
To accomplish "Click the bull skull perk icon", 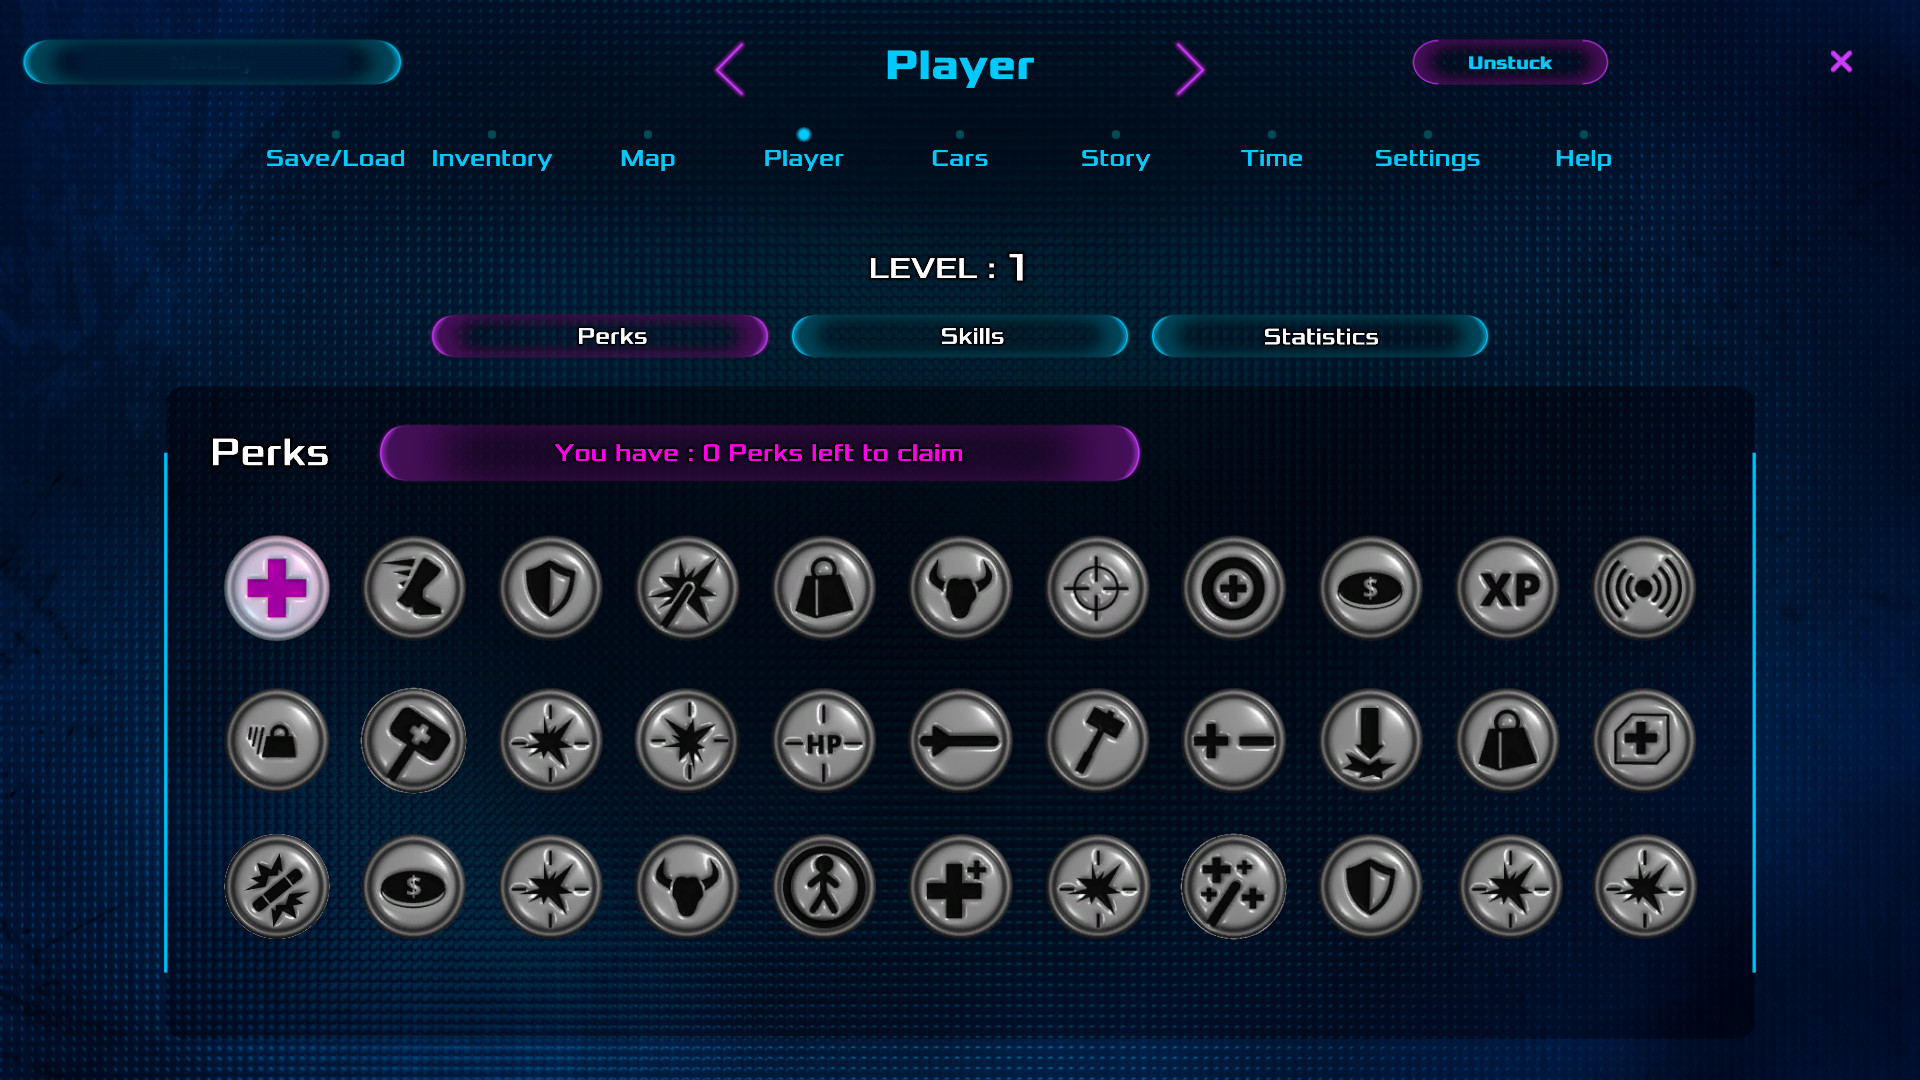I will 961,587.
